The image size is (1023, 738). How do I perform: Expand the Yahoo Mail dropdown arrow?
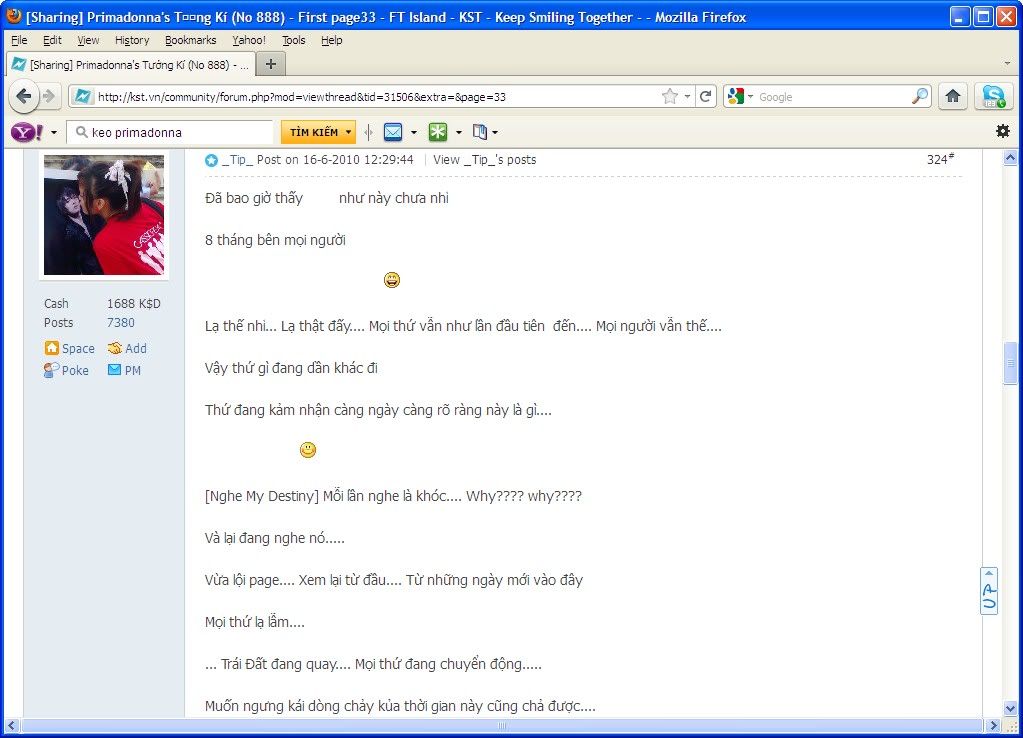click(414, 132)
